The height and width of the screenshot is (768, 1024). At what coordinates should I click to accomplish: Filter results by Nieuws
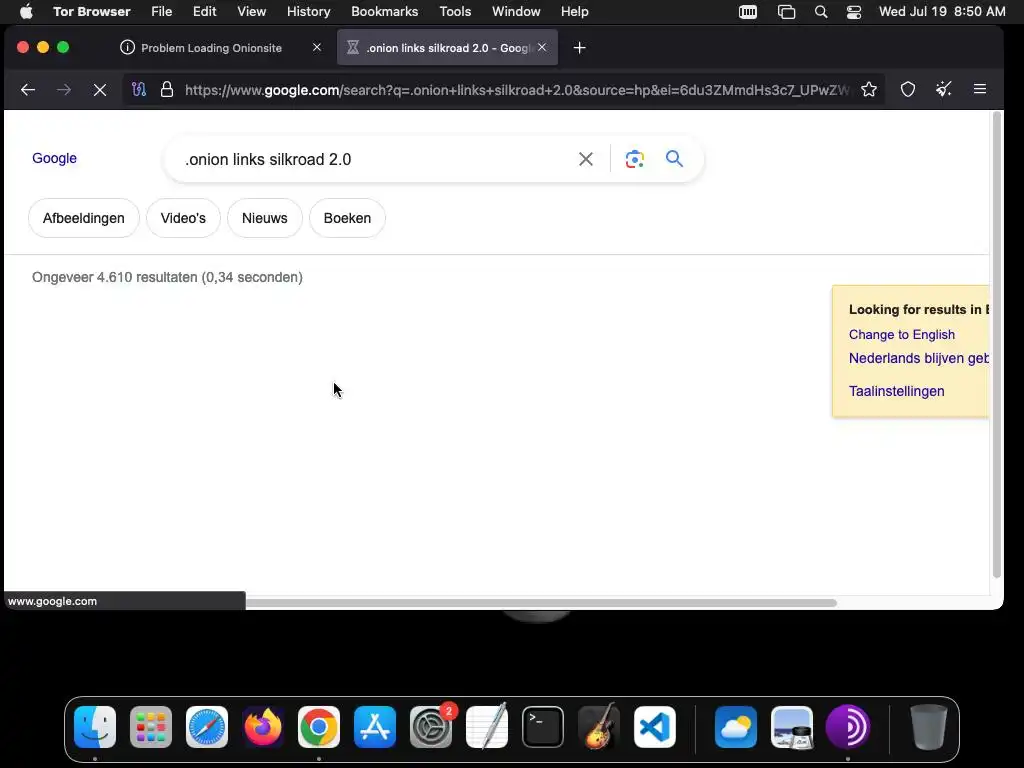264,218
